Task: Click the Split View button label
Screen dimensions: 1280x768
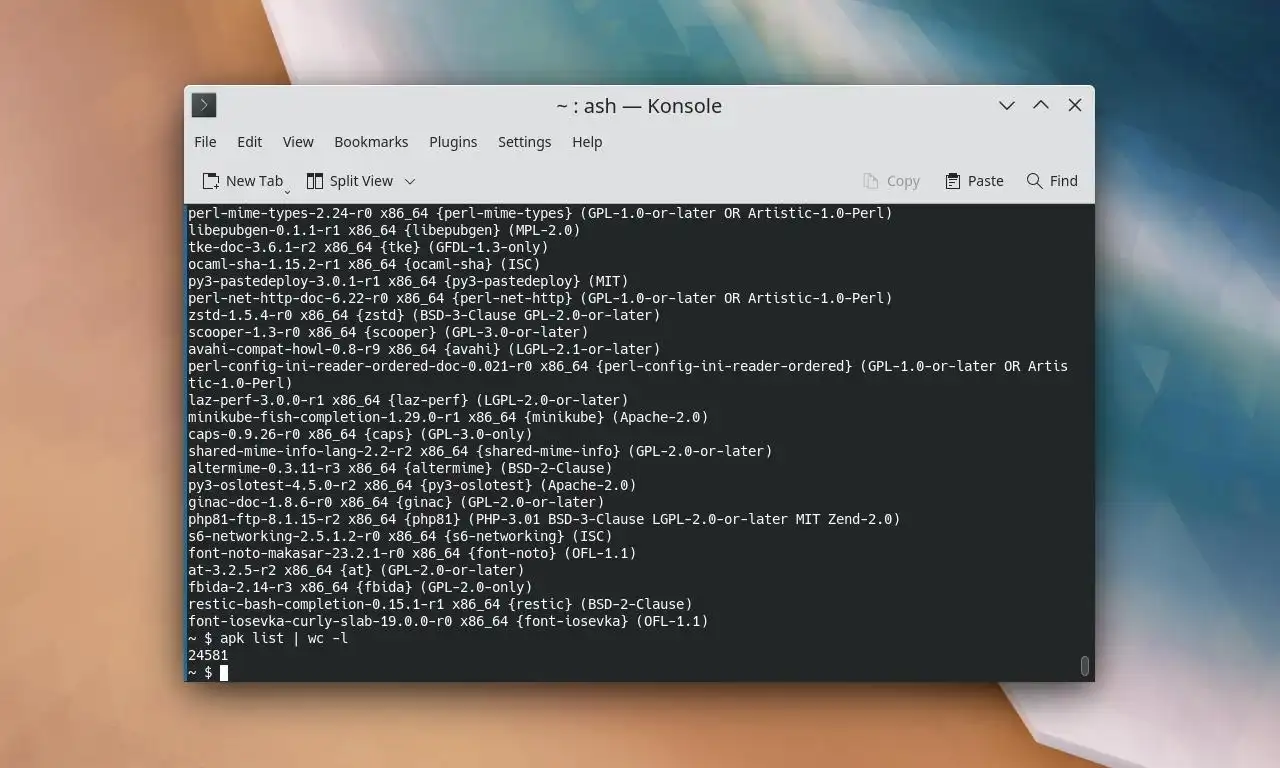Action: [361, 181]
